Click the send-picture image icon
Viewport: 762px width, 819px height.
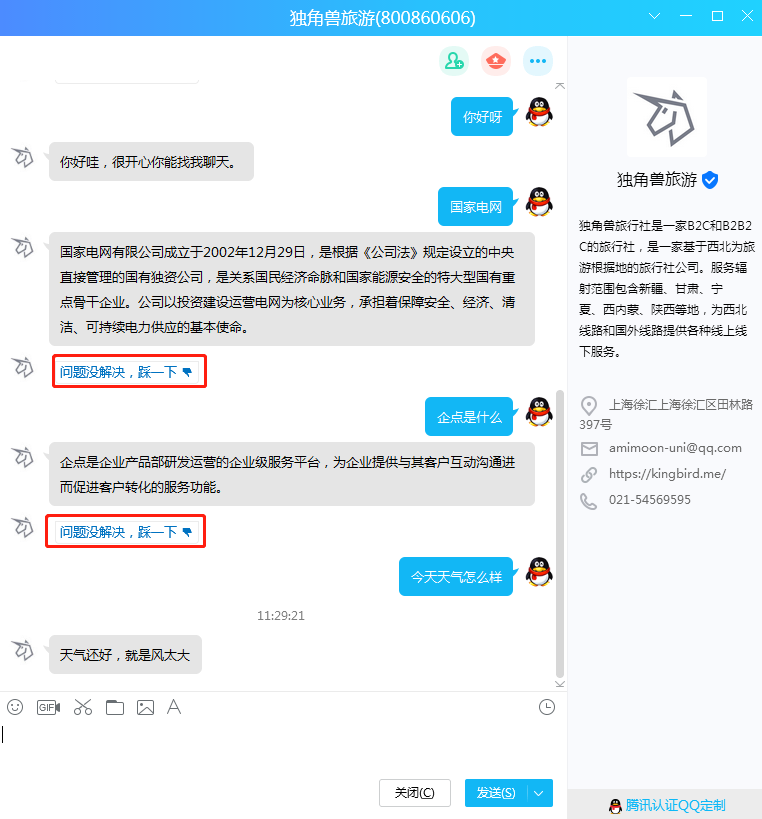145,707
